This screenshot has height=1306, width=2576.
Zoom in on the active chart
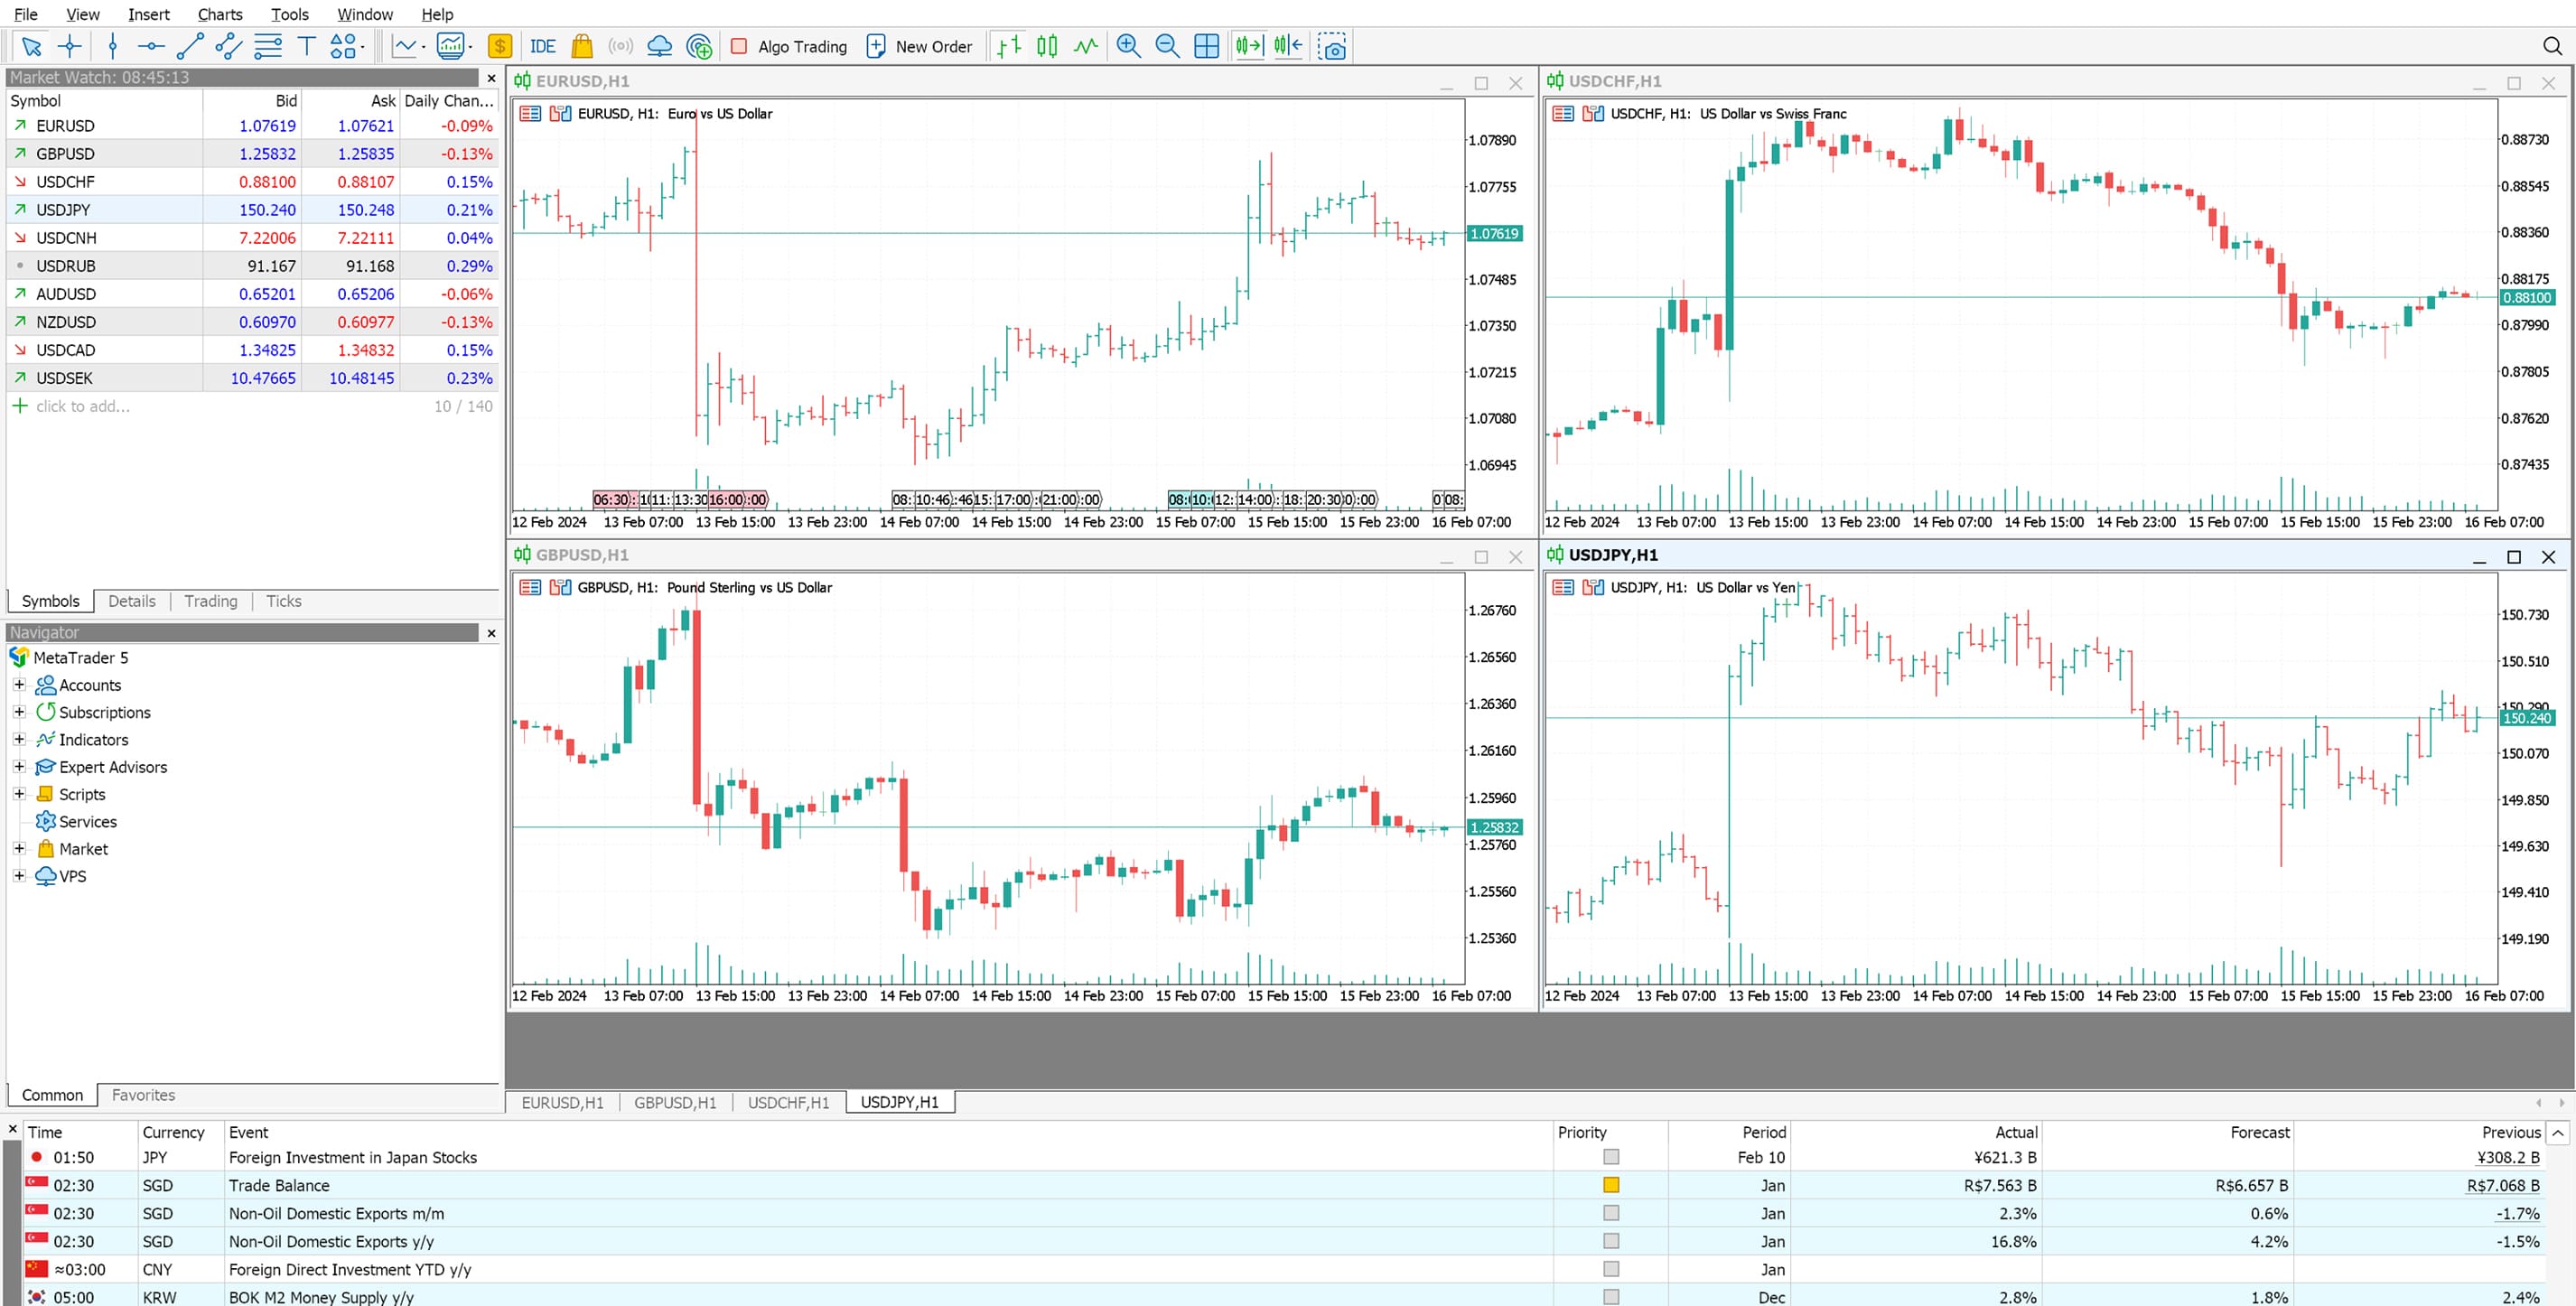[1129, 46]
